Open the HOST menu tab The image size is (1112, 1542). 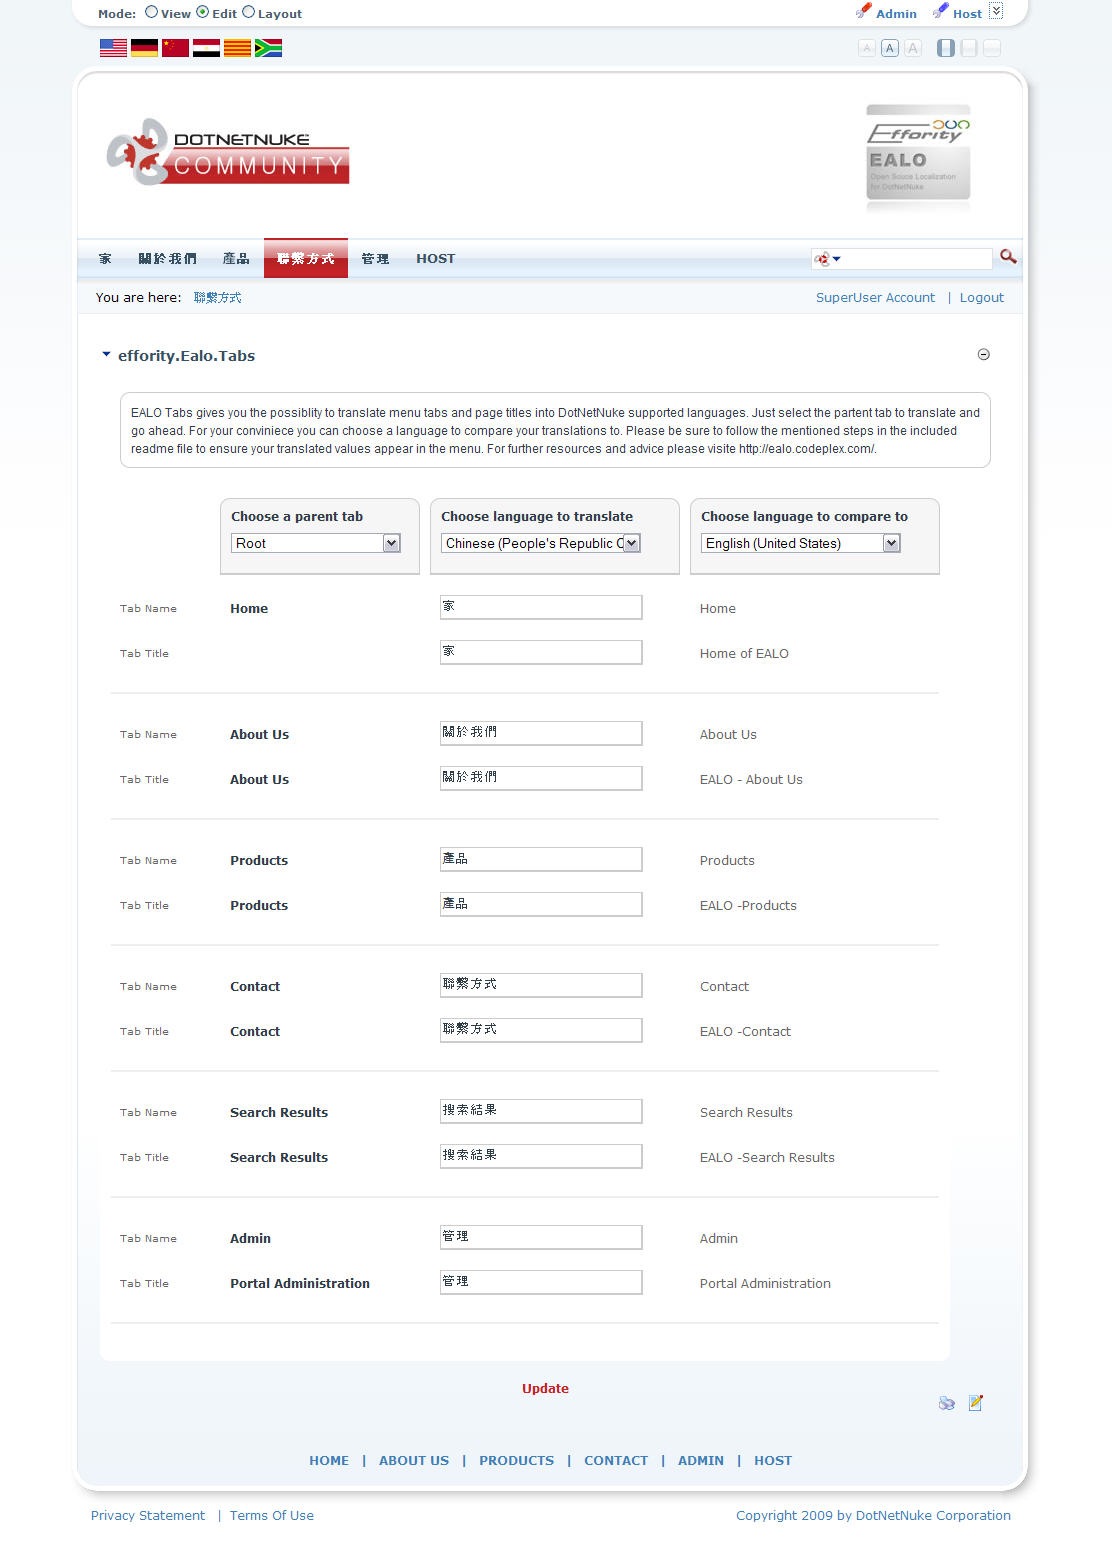(x=436, y=258)
